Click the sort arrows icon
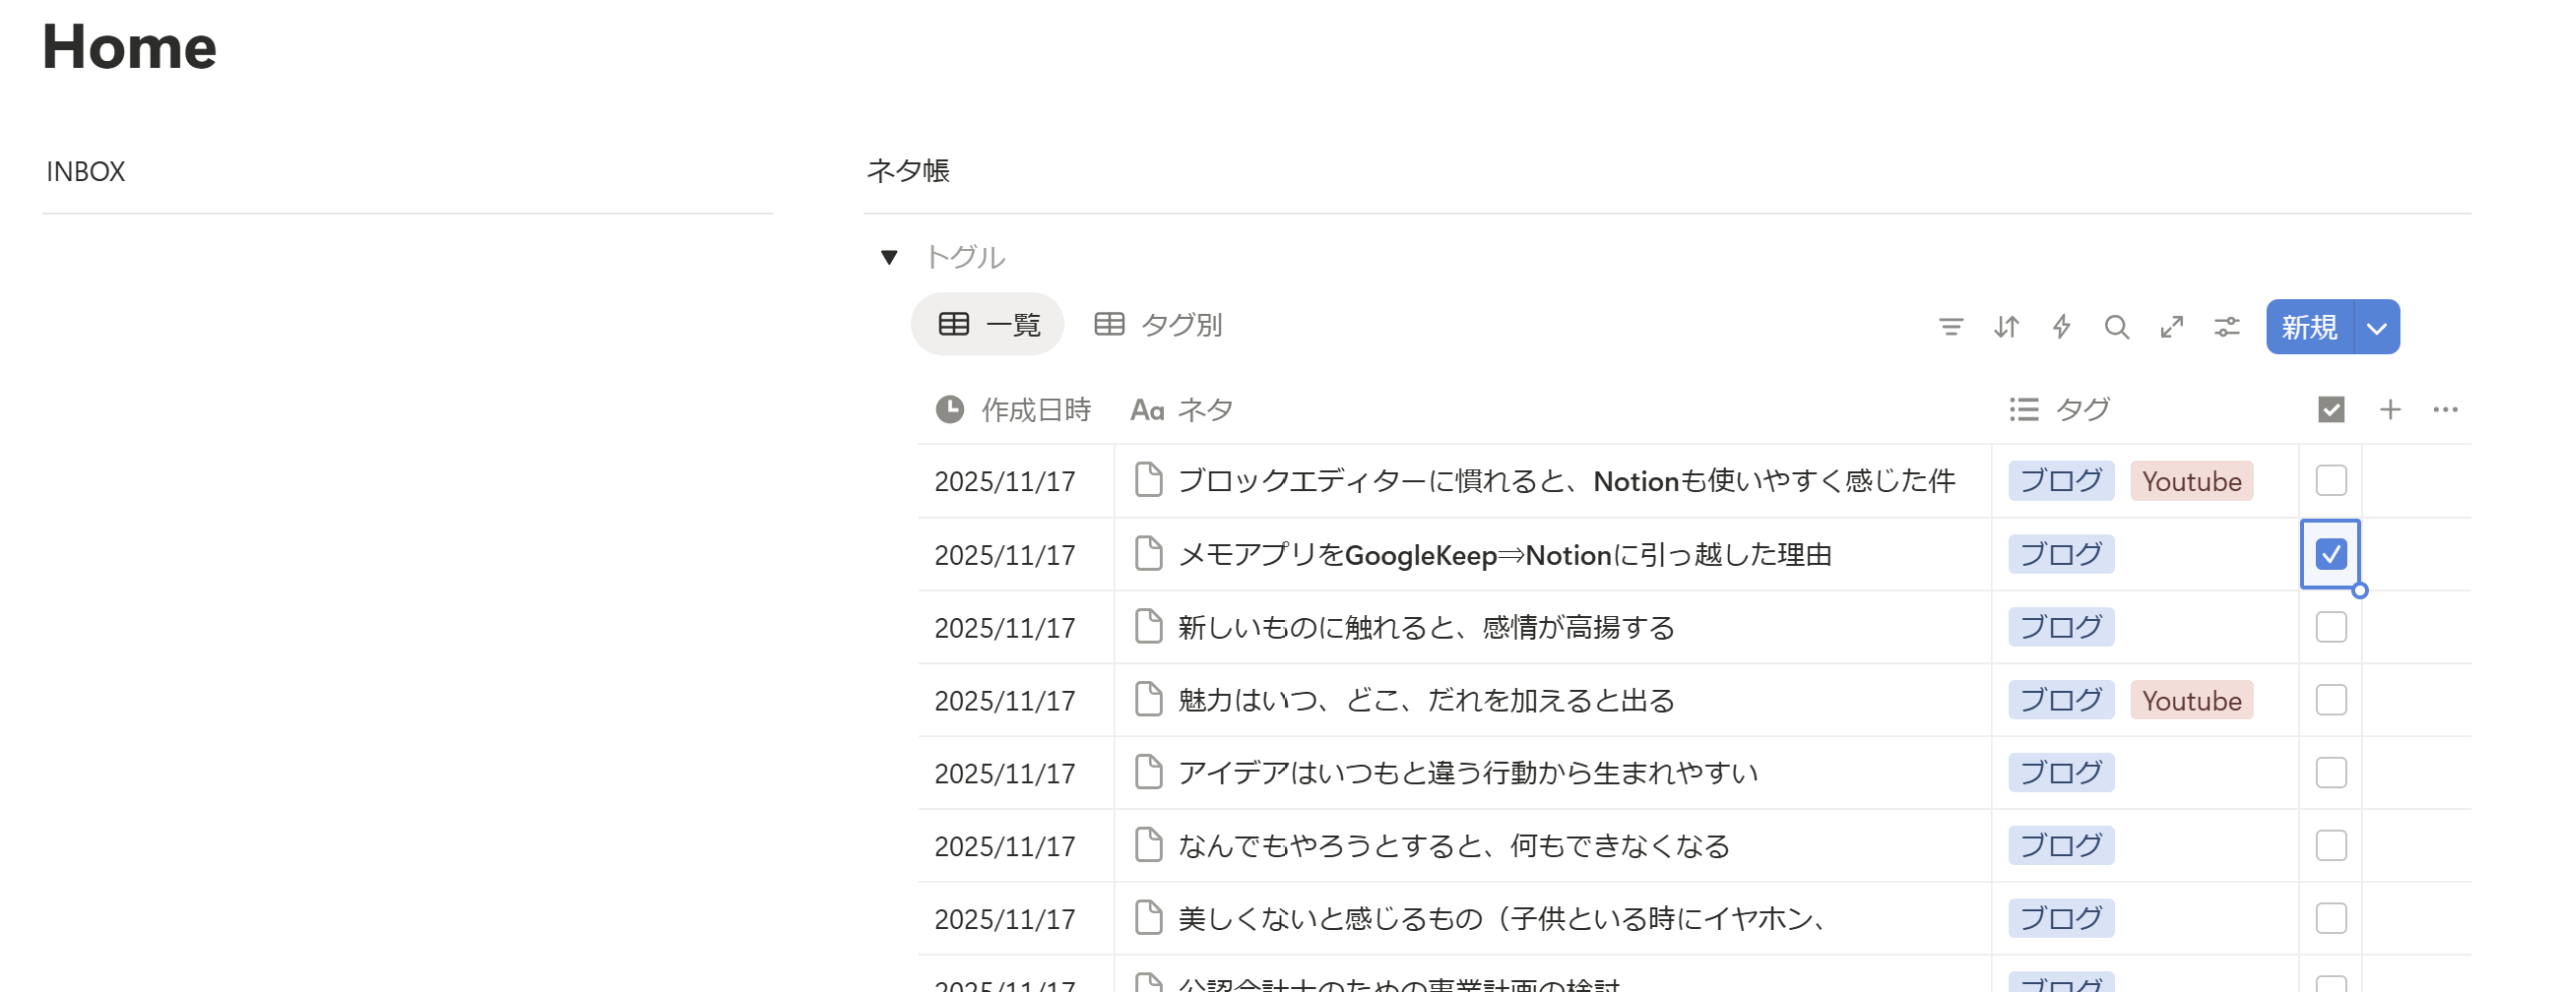 [2005, 327]
